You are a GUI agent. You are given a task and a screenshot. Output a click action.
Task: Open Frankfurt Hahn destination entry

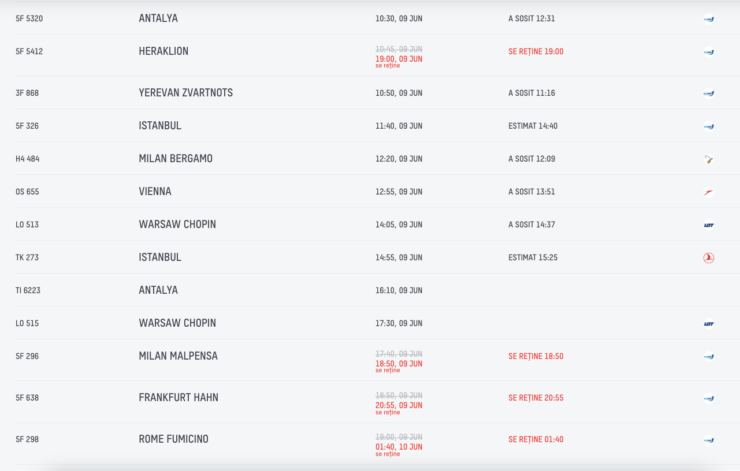(x=178, y=397)
